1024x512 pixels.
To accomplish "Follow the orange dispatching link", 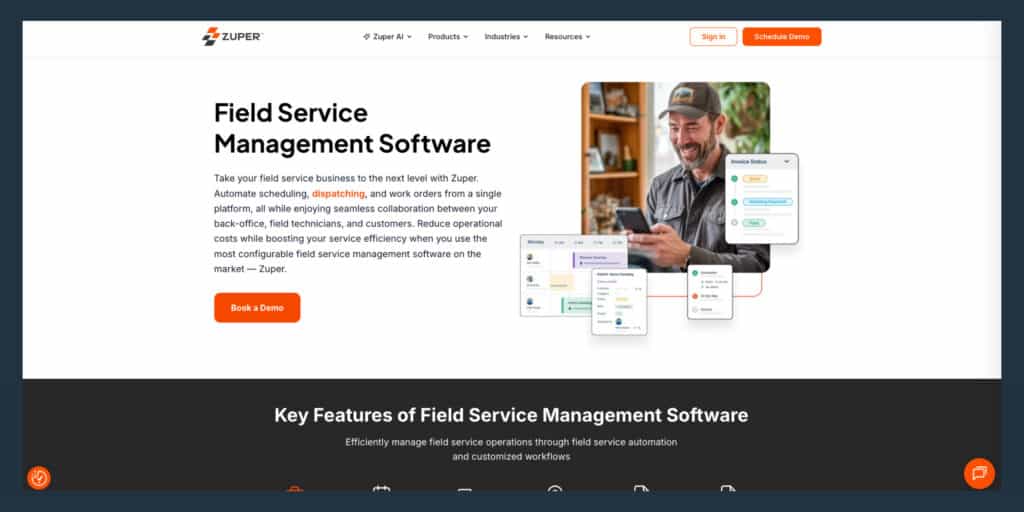I will pos(338,194).
